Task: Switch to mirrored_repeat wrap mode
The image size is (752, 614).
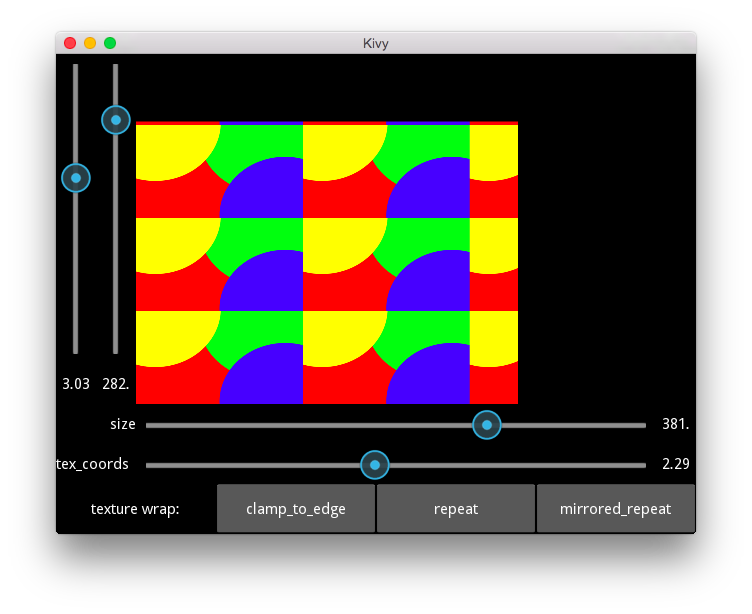Action: [615, 508]
